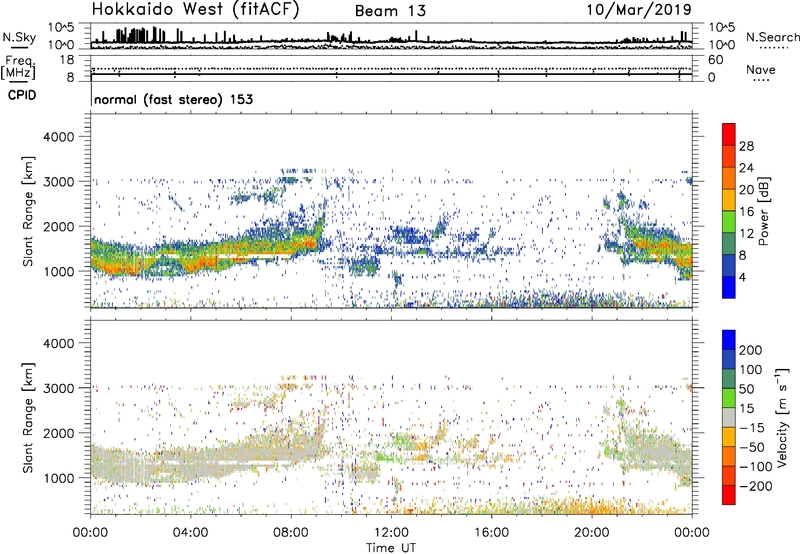This screenshot has height=554, width=800.
Task: Select the 'CPID' row label
Action: pyautogui.click(x=22, y=95)
